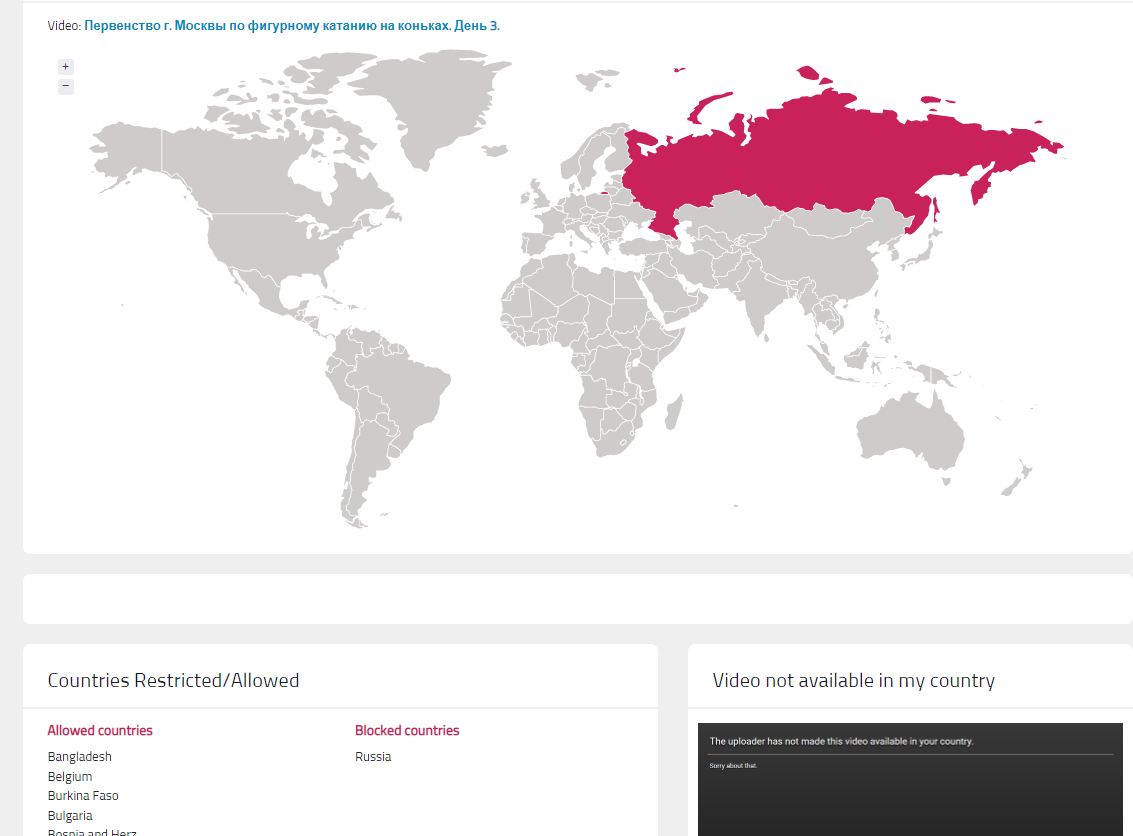Screen dimensions: 1133x836
Task: Click Russia under Blocked countries
Action: pyautogui.click(x=373, y=757)
